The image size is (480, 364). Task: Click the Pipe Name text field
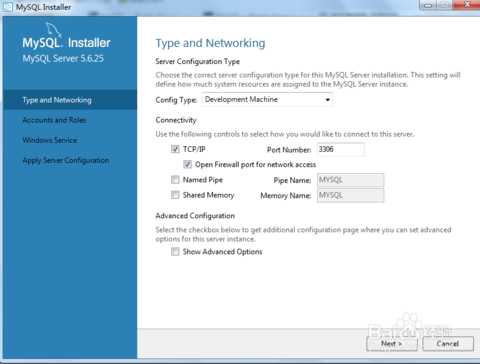coord(350,180)
